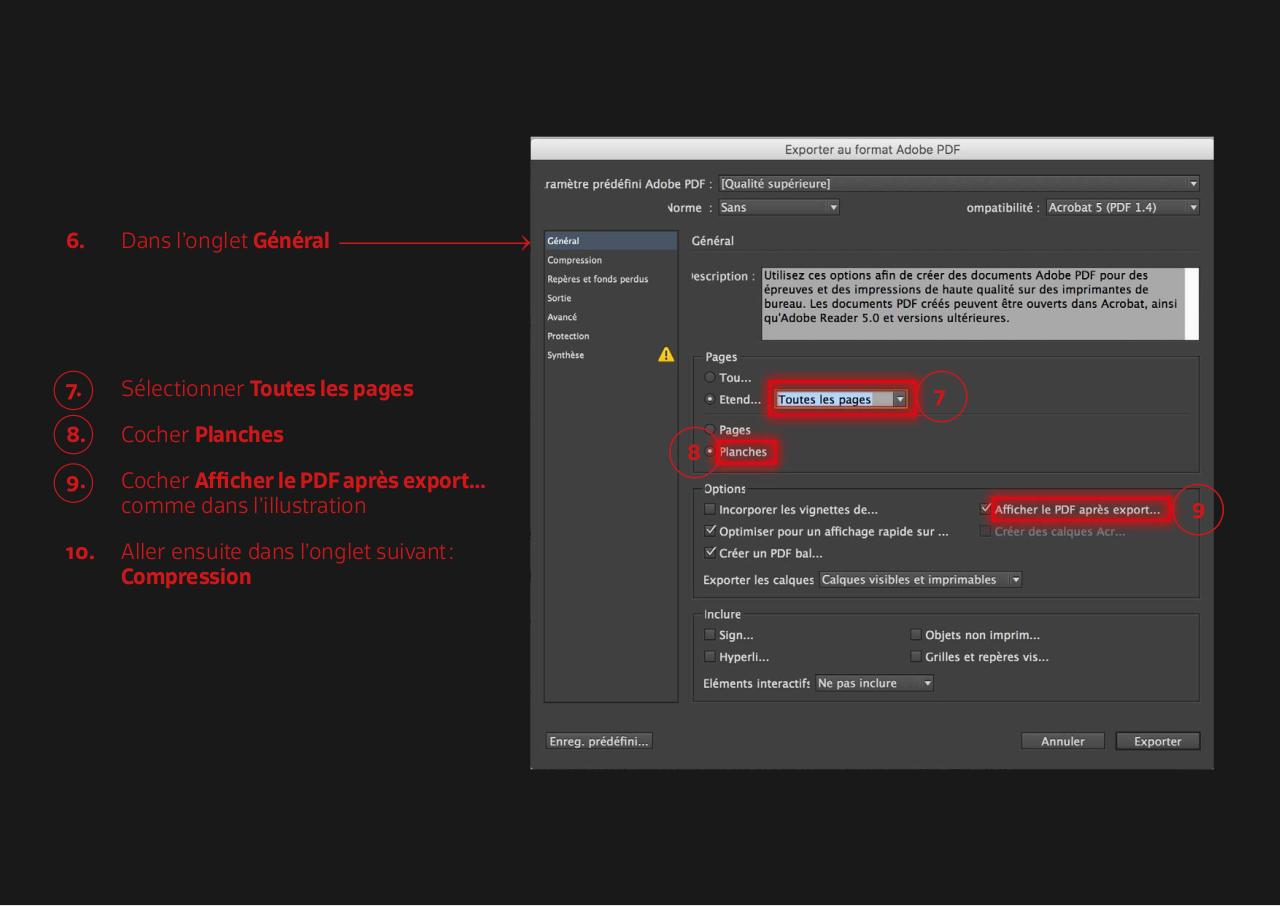The height and width of the screenshot is (906, 1280).
Task: Choose the Planches radio option
Action: 711,452
